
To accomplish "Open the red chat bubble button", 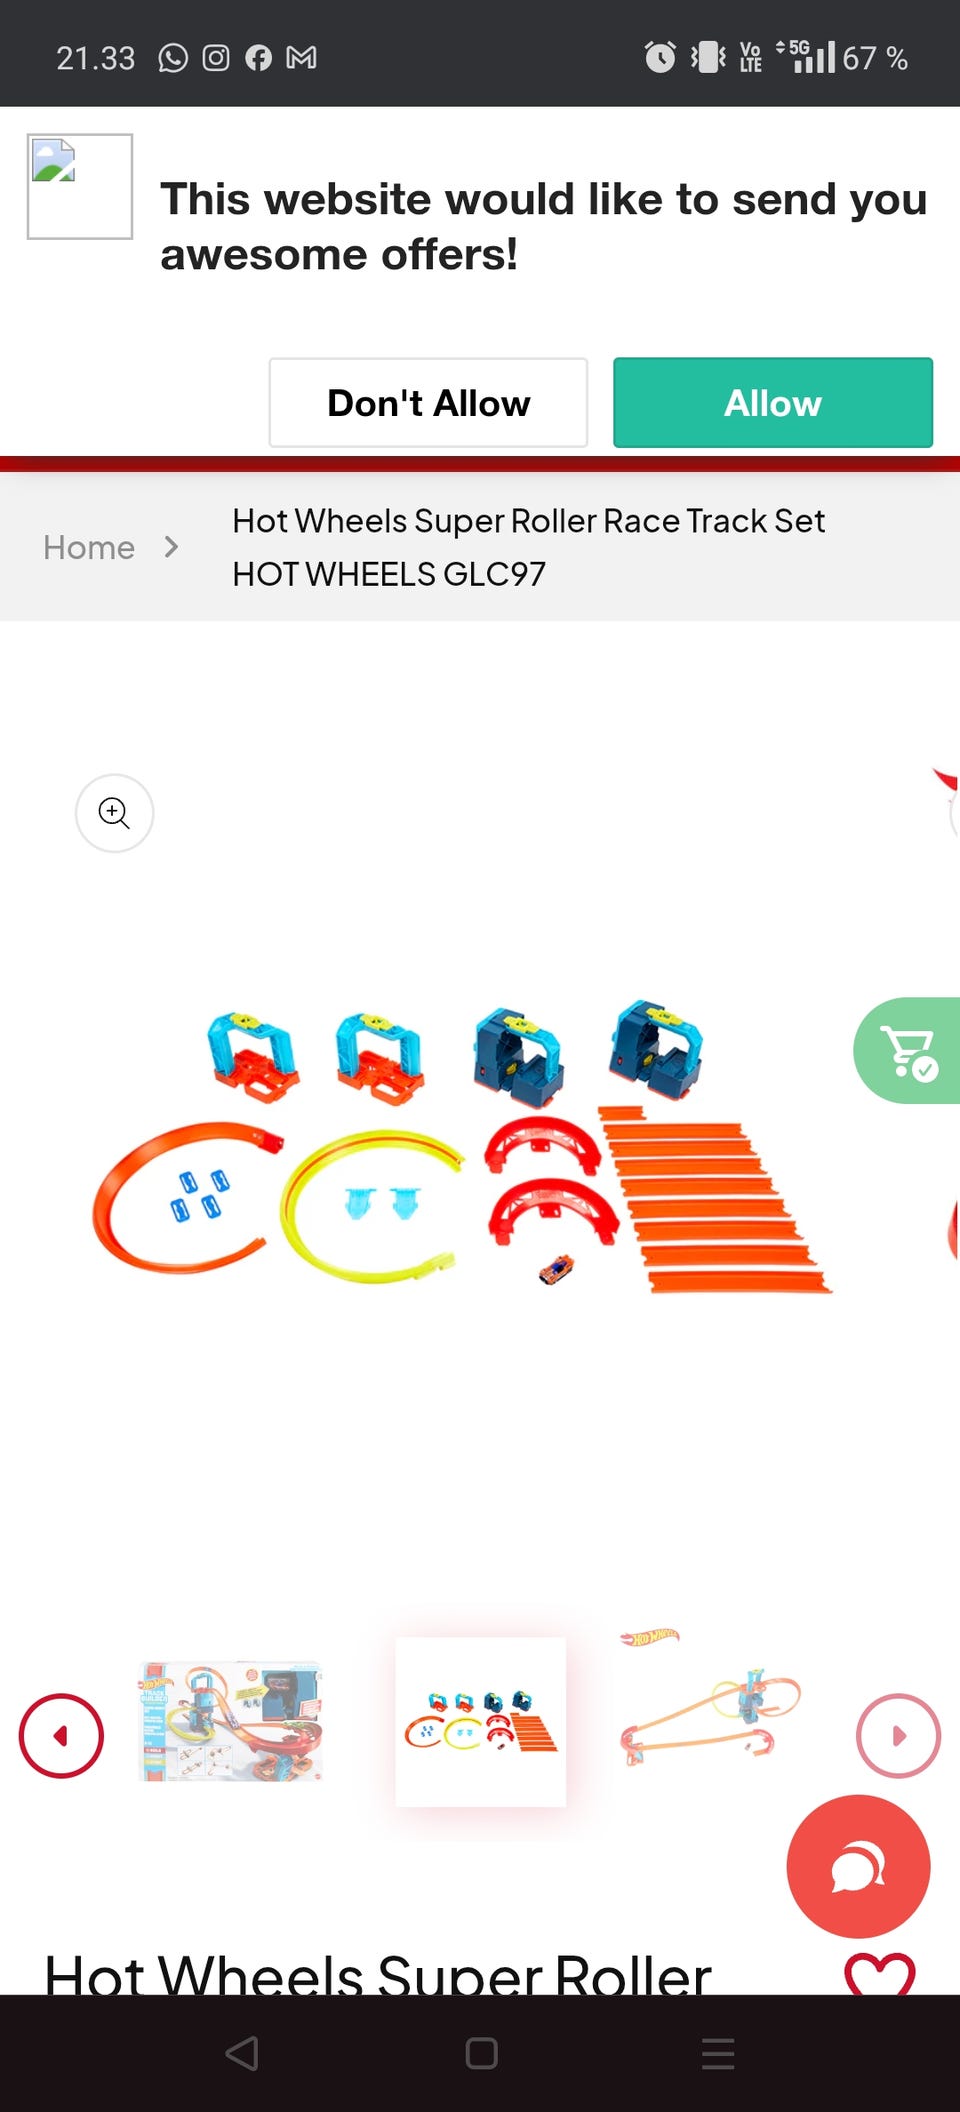I will (x=858, y=1866).
